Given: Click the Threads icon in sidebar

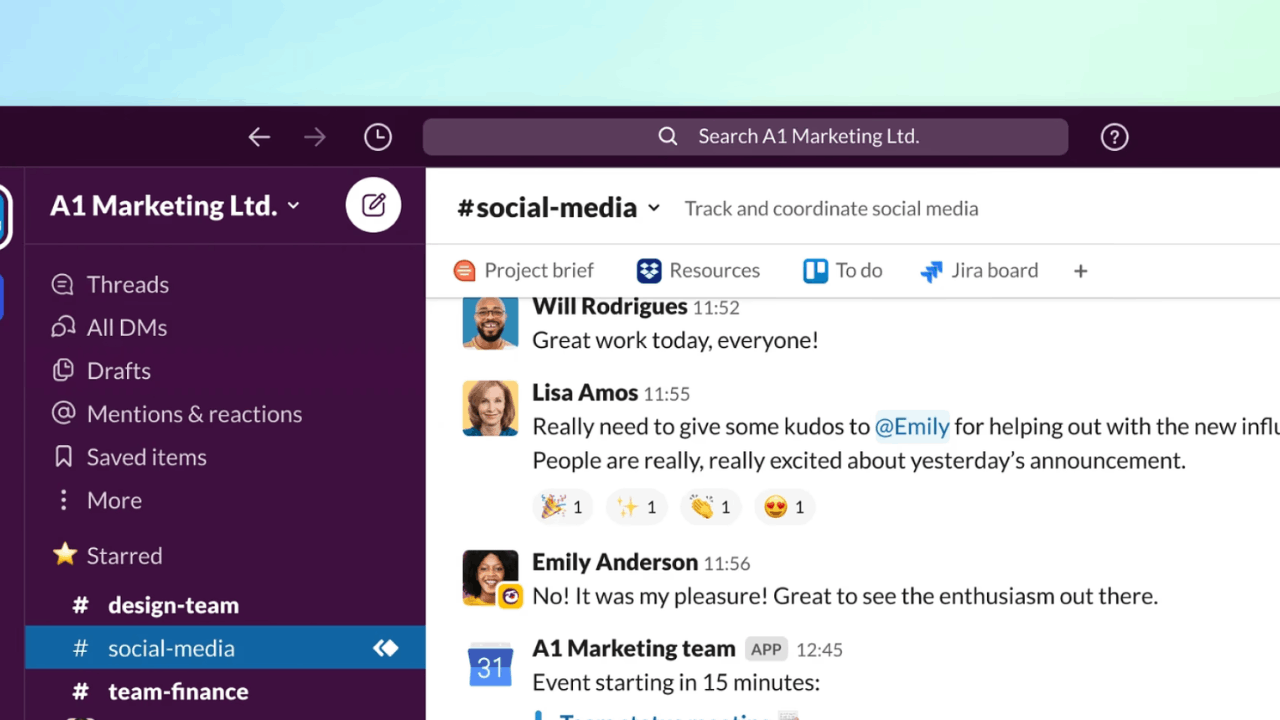Looking at the screenshot, I should pos(63,285).
